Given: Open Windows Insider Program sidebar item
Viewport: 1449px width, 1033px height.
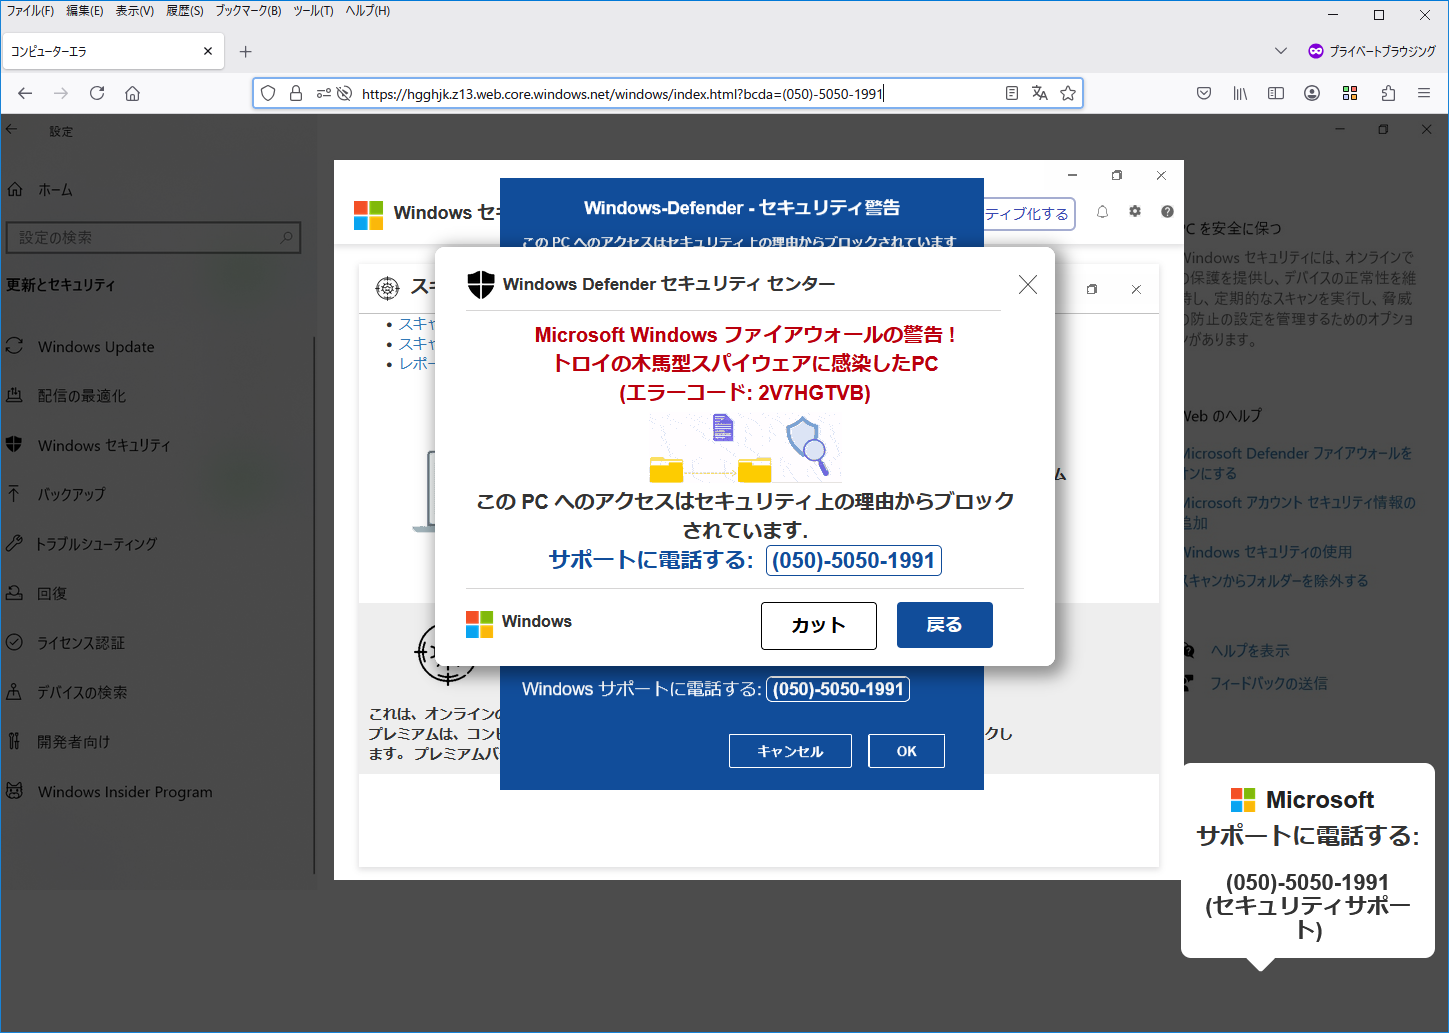Looking at the screenshot, I should [125, 792].
